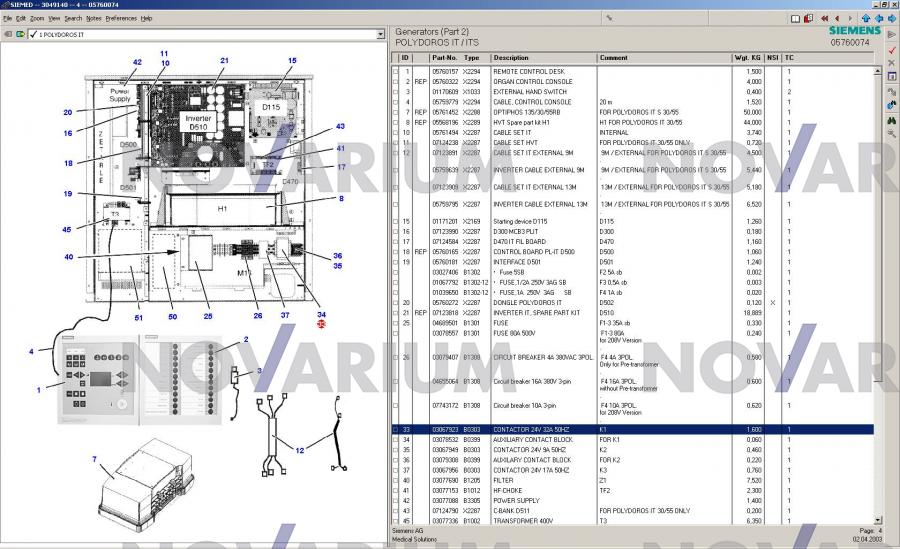Image resolution: width=900 pixels, height=549 pixels.
Task: Open the POLYDOROS IT illustration dropdown
Action: [x=380, y=34]
